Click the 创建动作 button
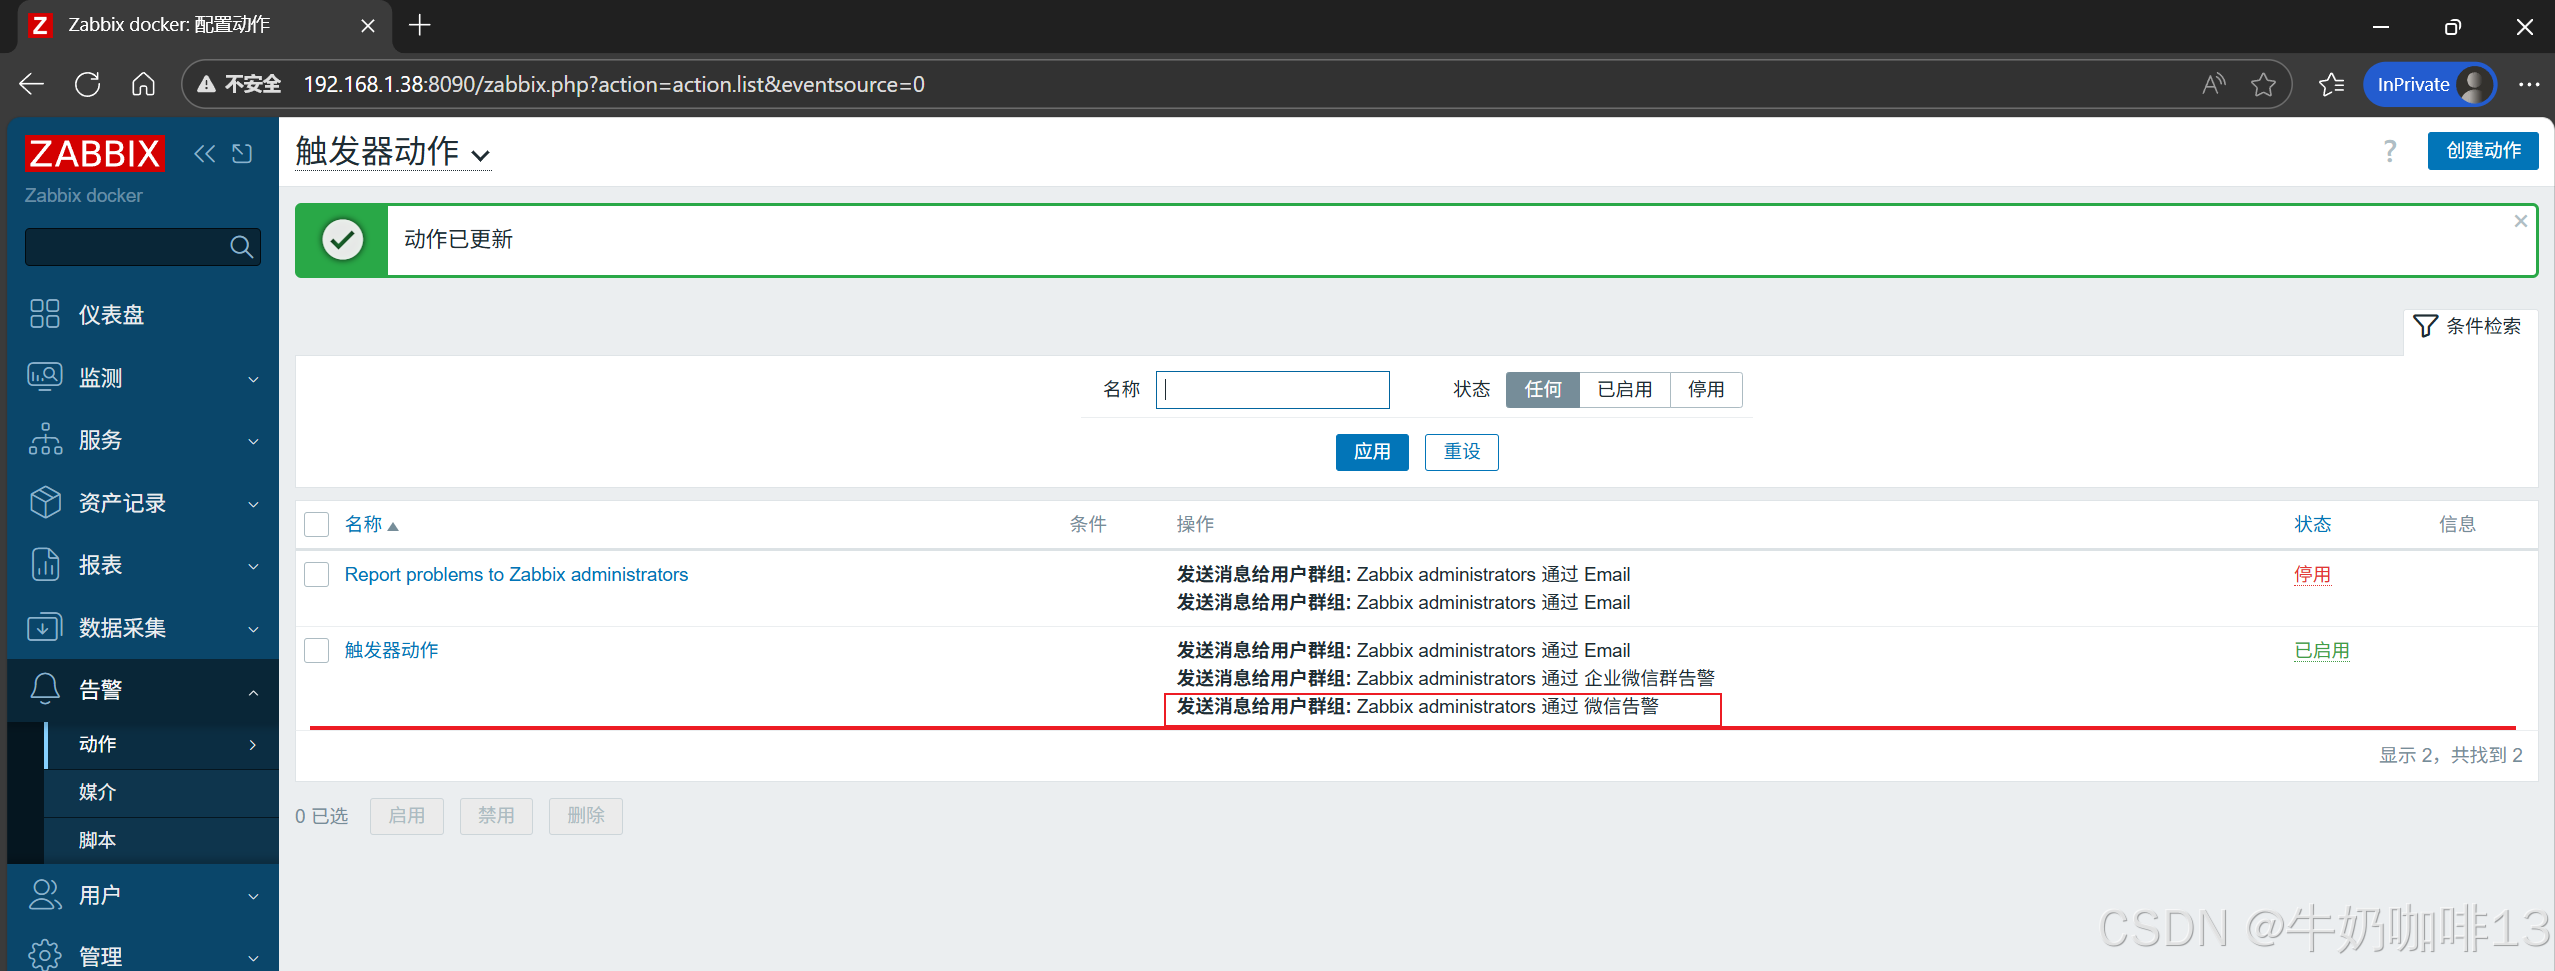Screen dimensions: 2555x971 pos(2483,151)
